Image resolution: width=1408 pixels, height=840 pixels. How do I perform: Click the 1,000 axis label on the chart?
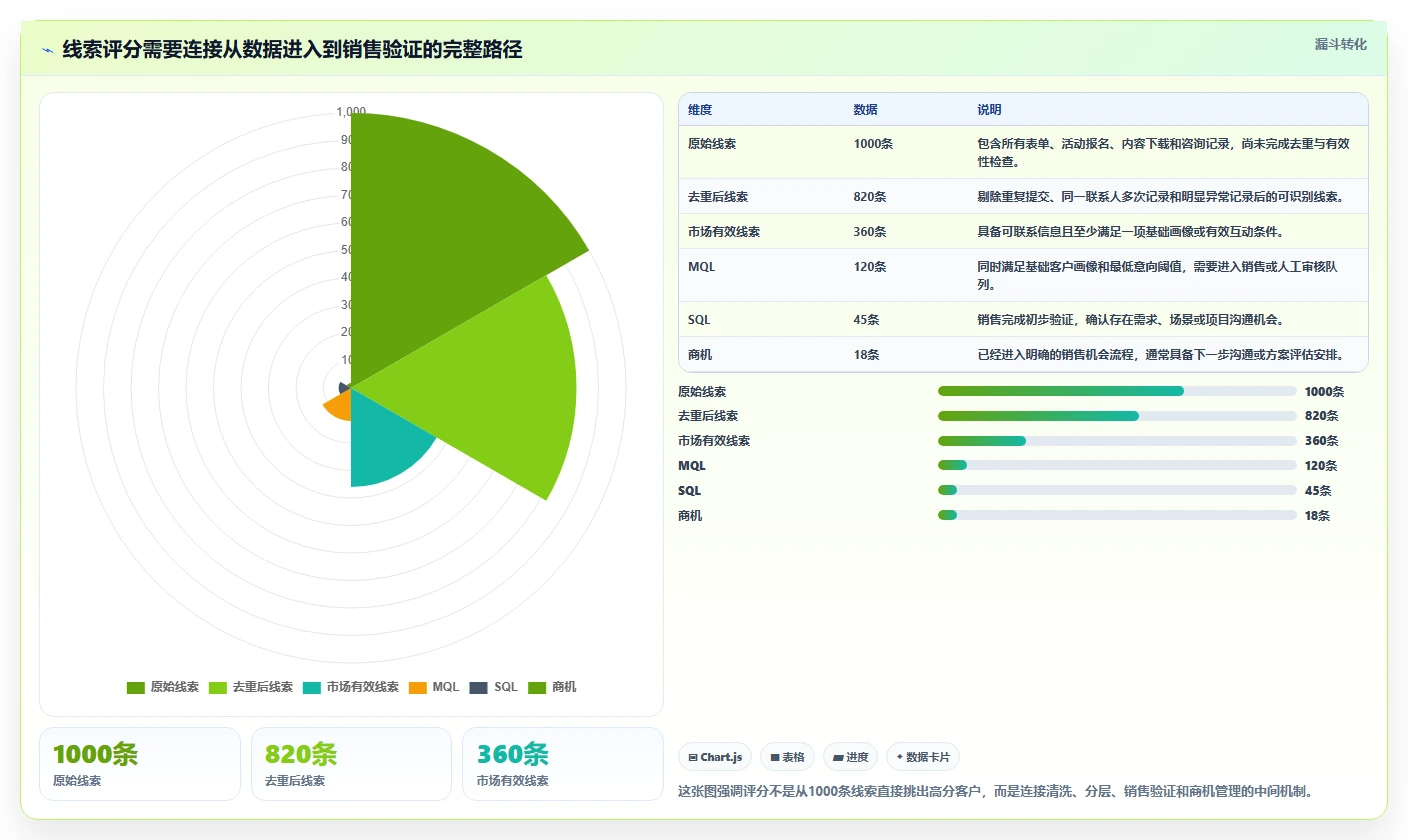[x=351, y=112]
